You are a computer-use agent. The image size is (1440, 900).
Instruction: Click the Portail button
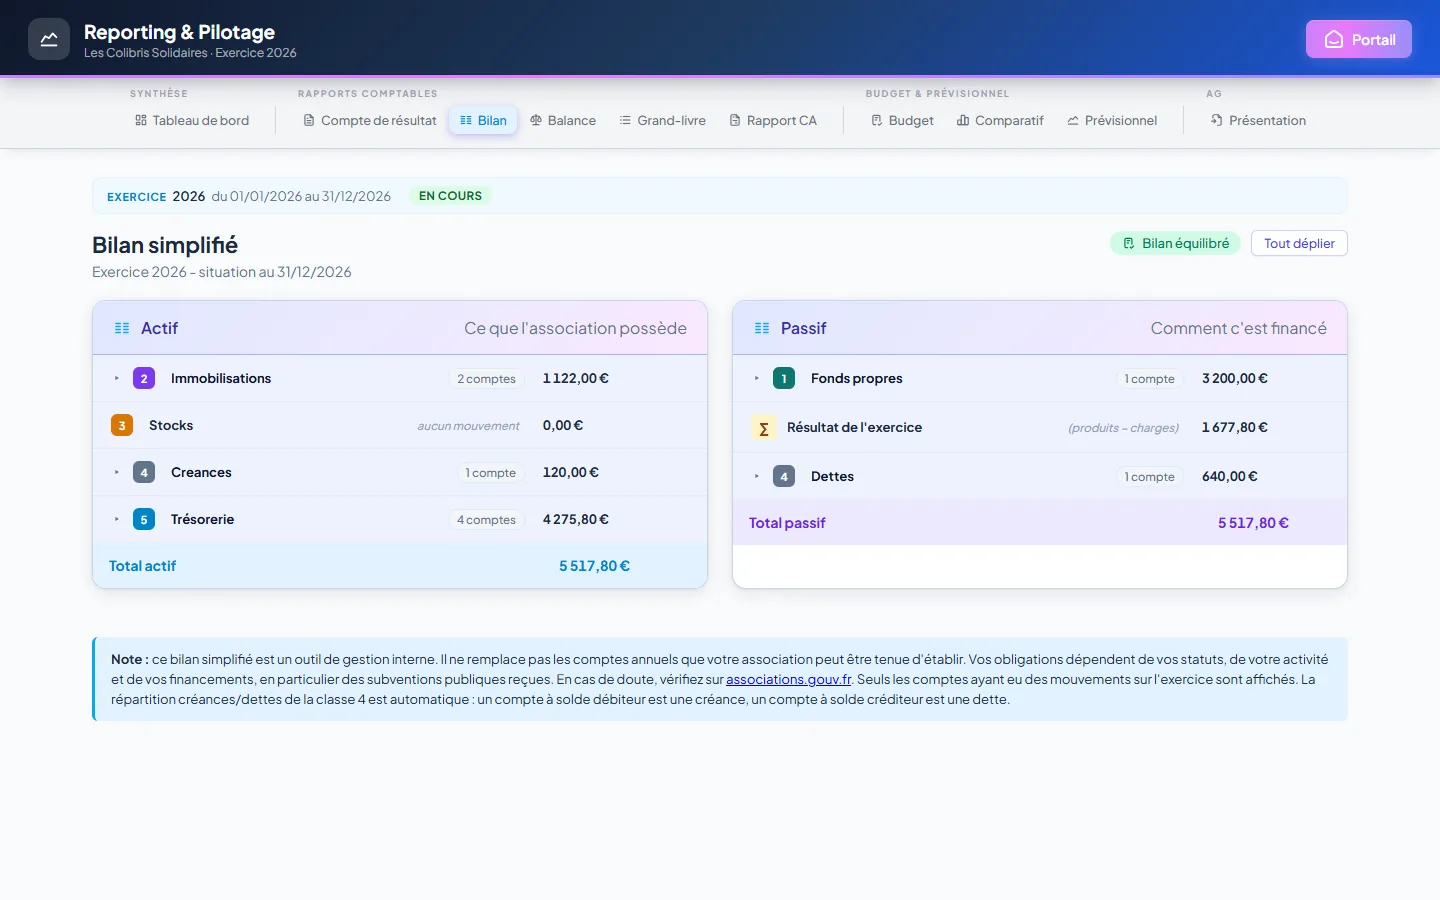point(1359,40)
